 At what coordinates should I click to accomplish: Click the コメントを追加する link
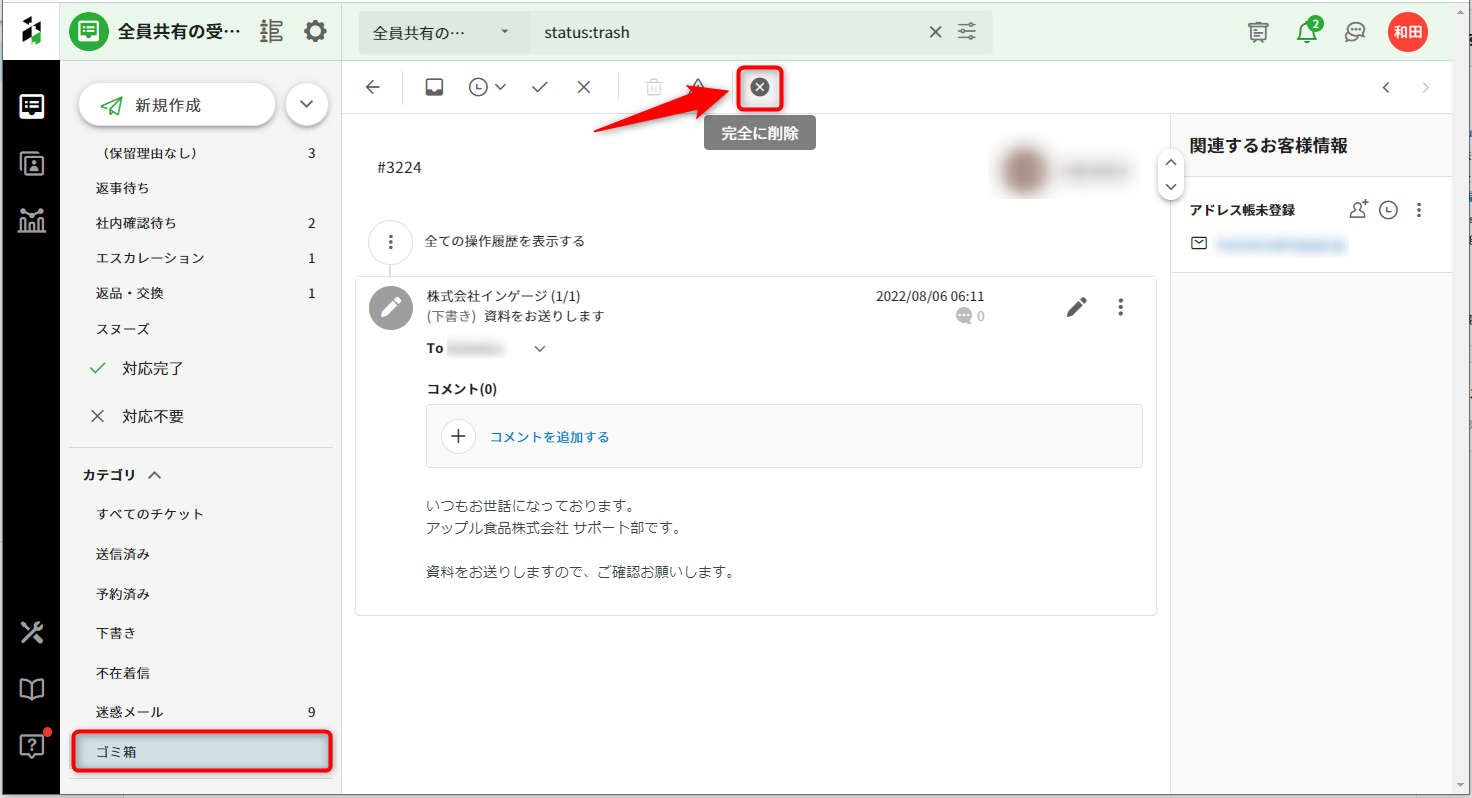click(x=549, y=437)
